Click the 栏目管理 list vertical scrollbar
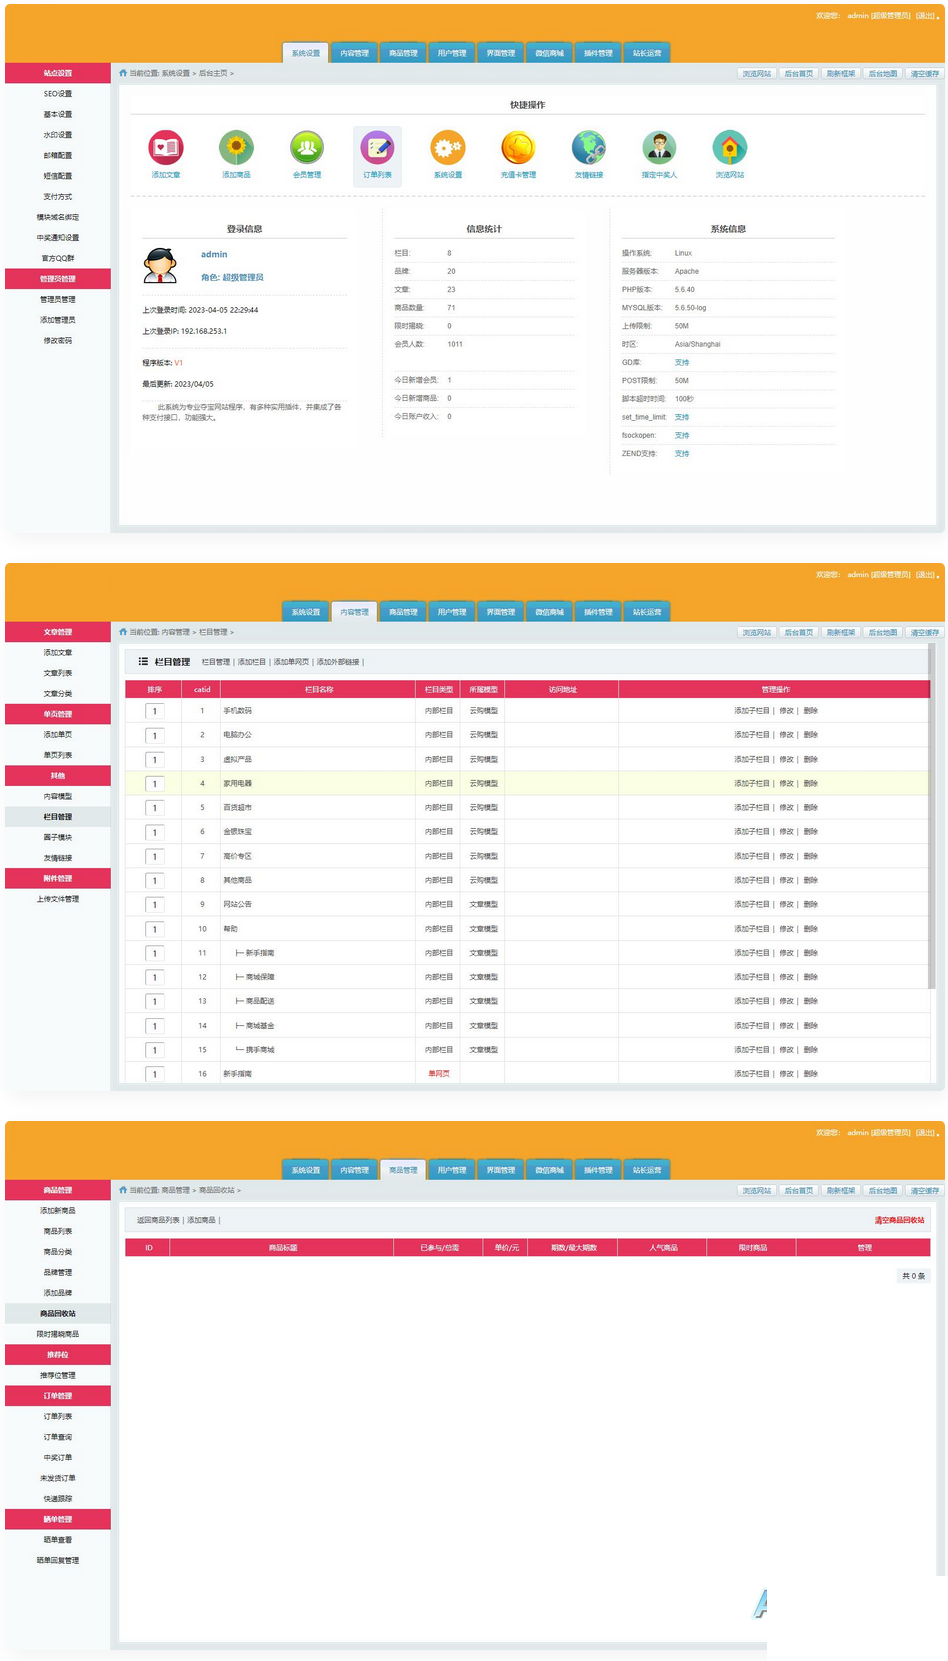 [932, 820]
